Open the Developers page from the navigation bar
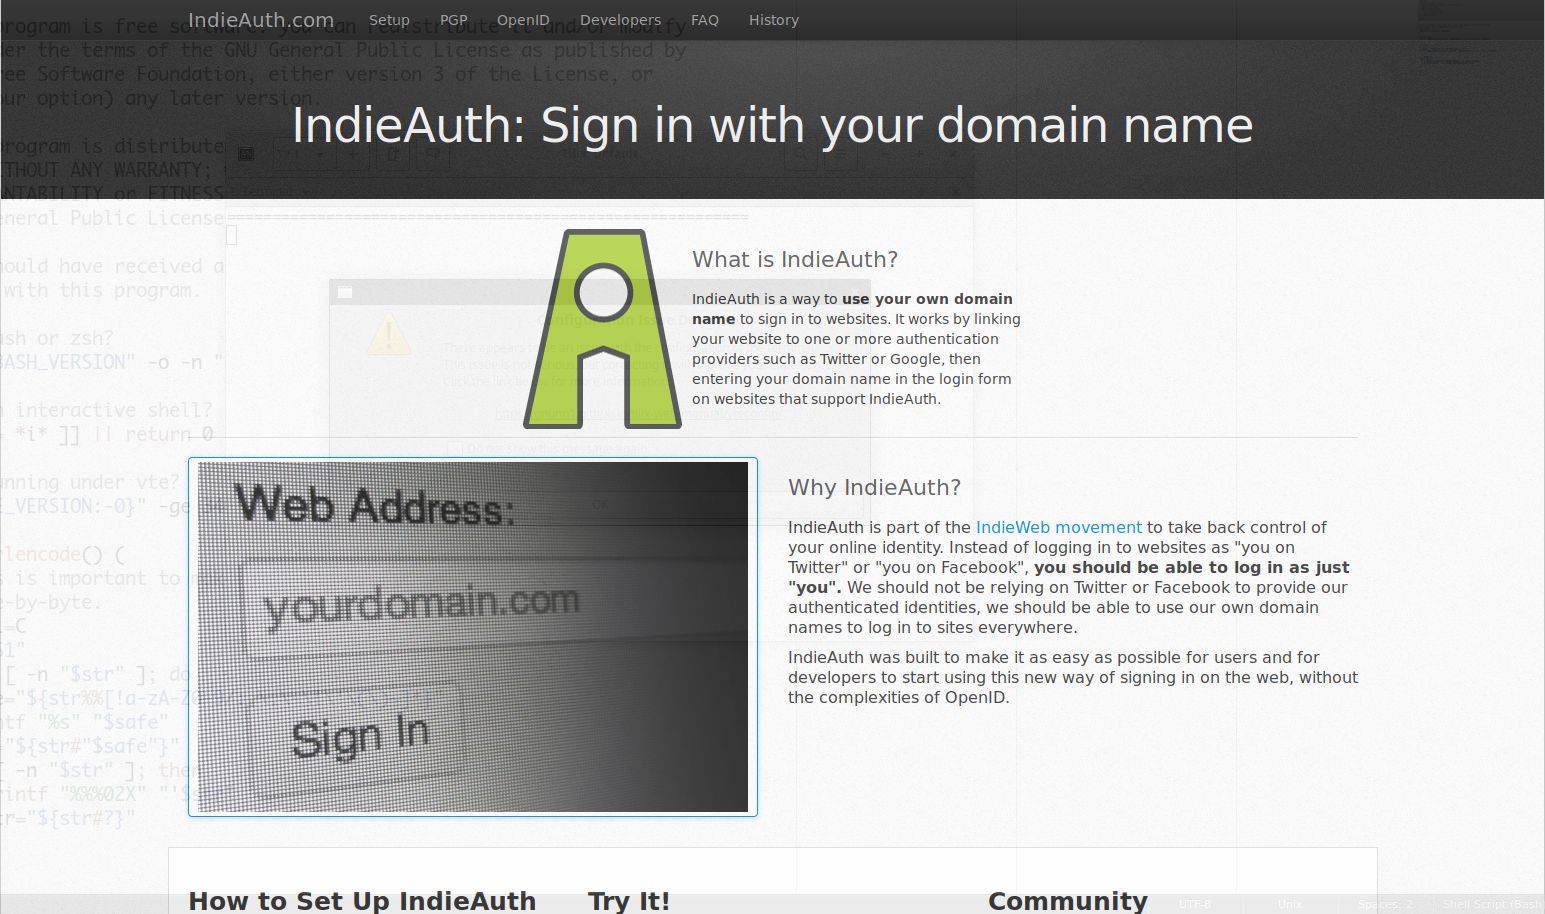1545x914 pixels. pos(620,19)
